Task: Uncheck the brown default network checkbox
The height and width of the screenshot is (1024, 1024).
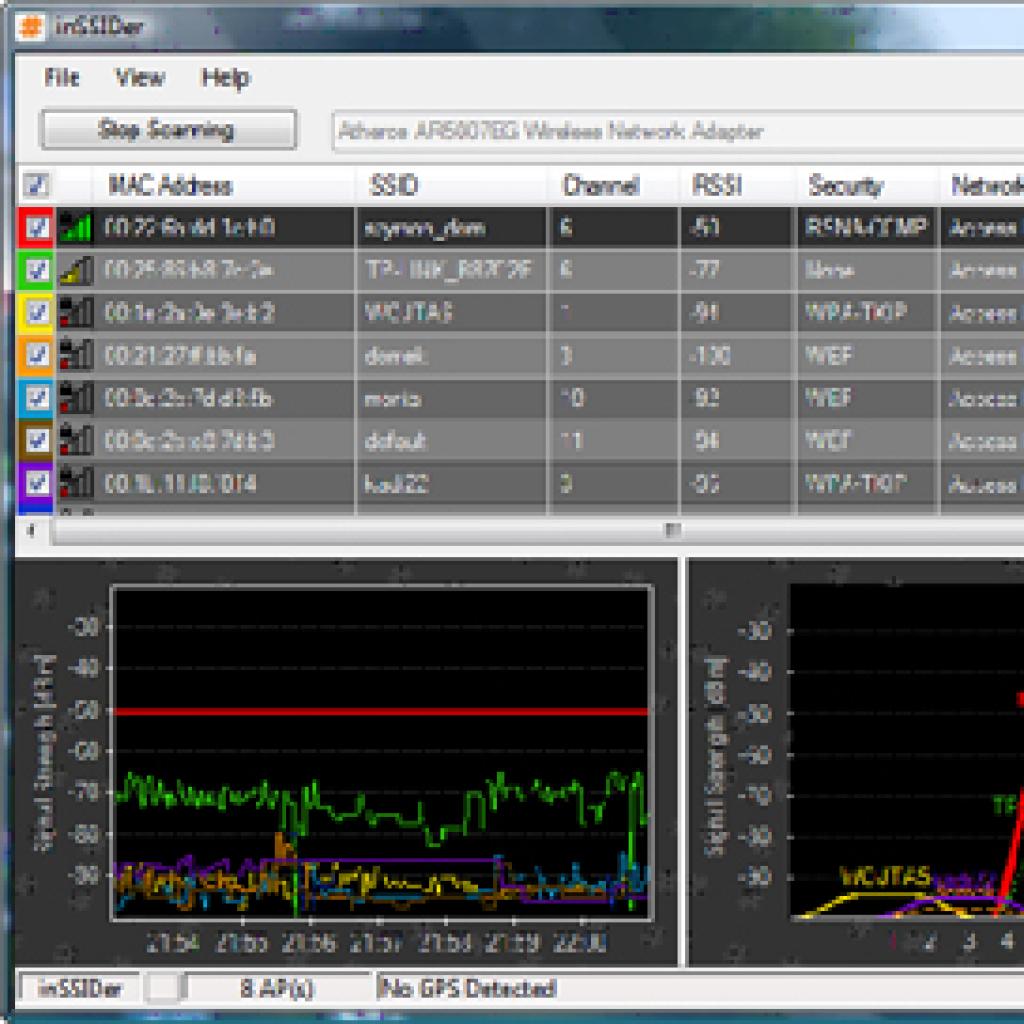Action: tap(37, 440)
